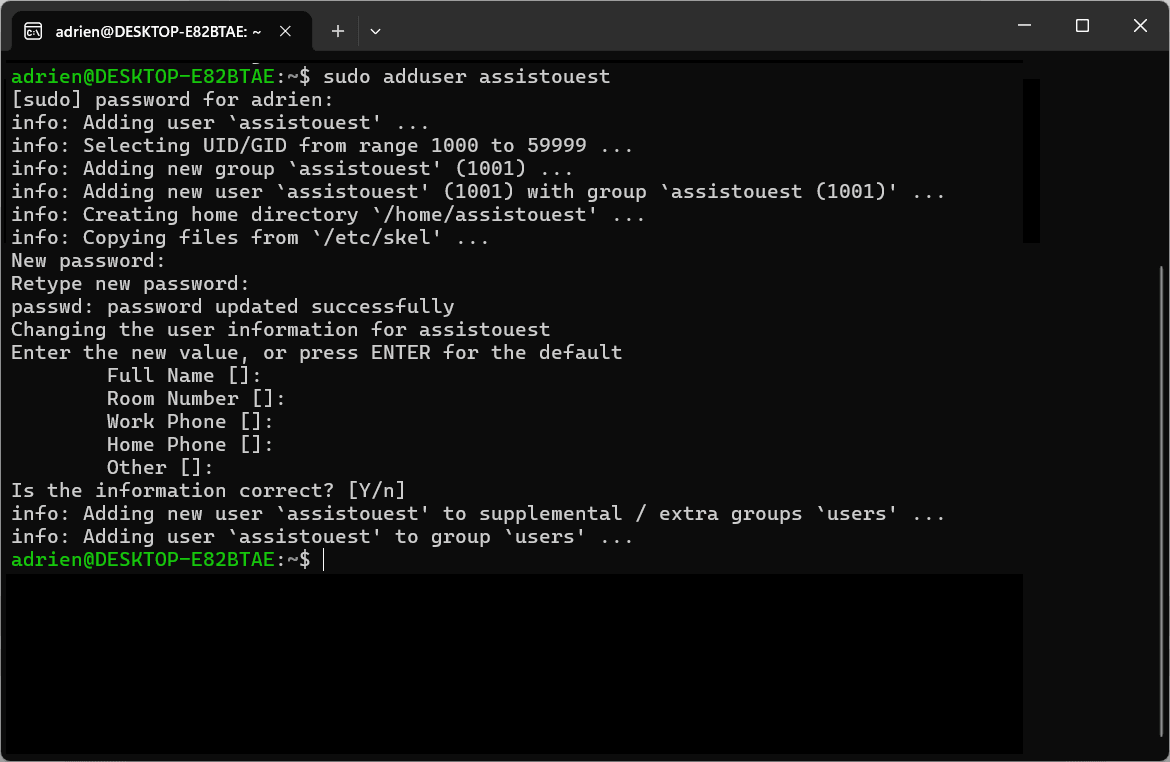The width and height of the screenshot is (1170, 762).
Task: Click 'Changing the user information for assistouest'
Action: point(281,330)
